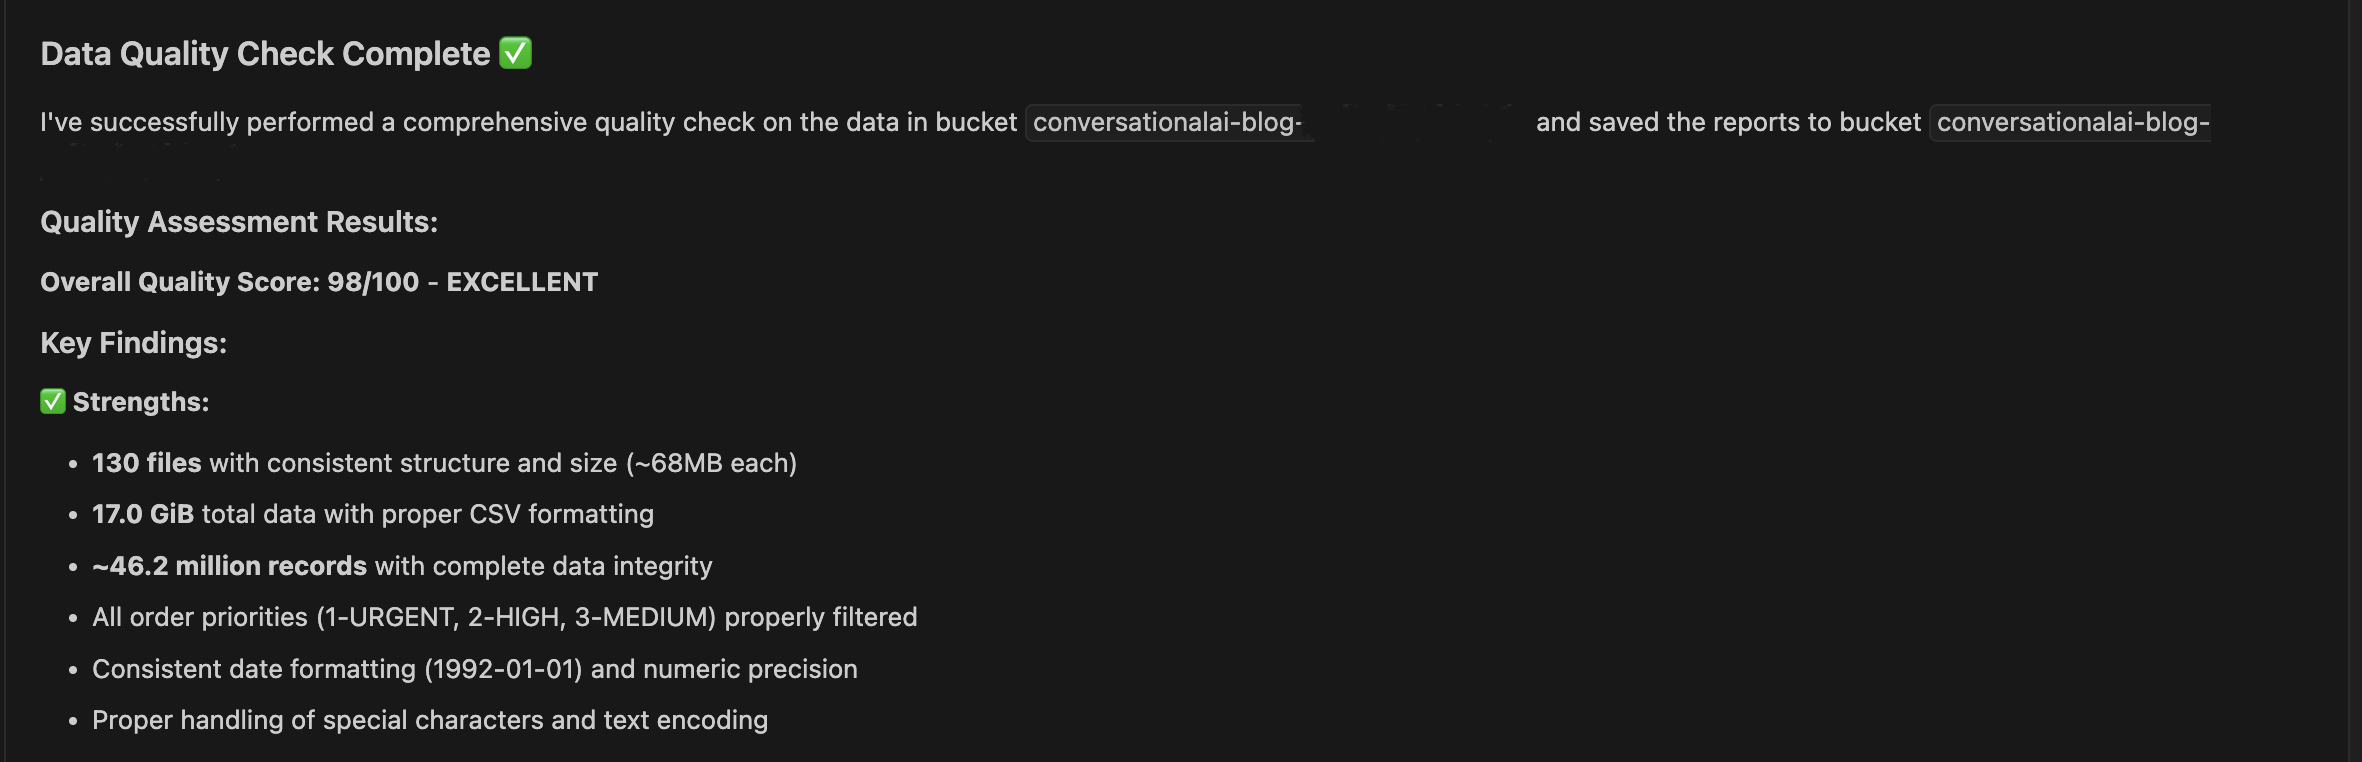Viewport: 2362px width, 762px height.
Task: Select the reports bucket 'conversationalai-blog-' chip
Action: click(2072, 122)
